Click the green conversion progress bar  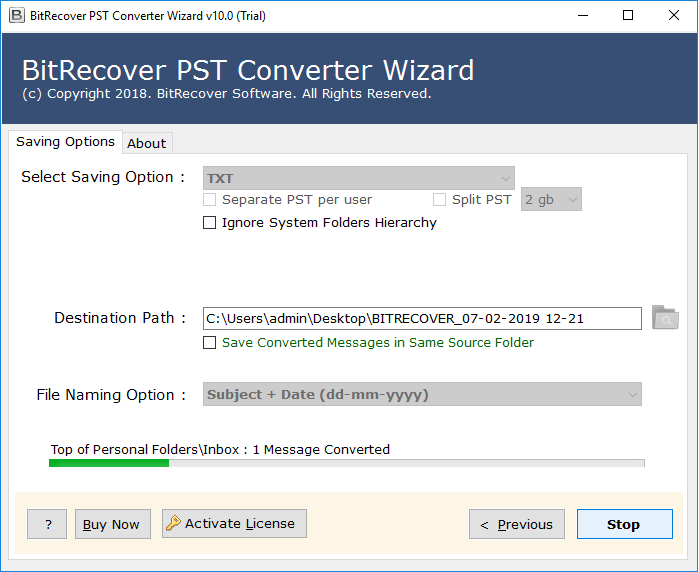point(346,463)
